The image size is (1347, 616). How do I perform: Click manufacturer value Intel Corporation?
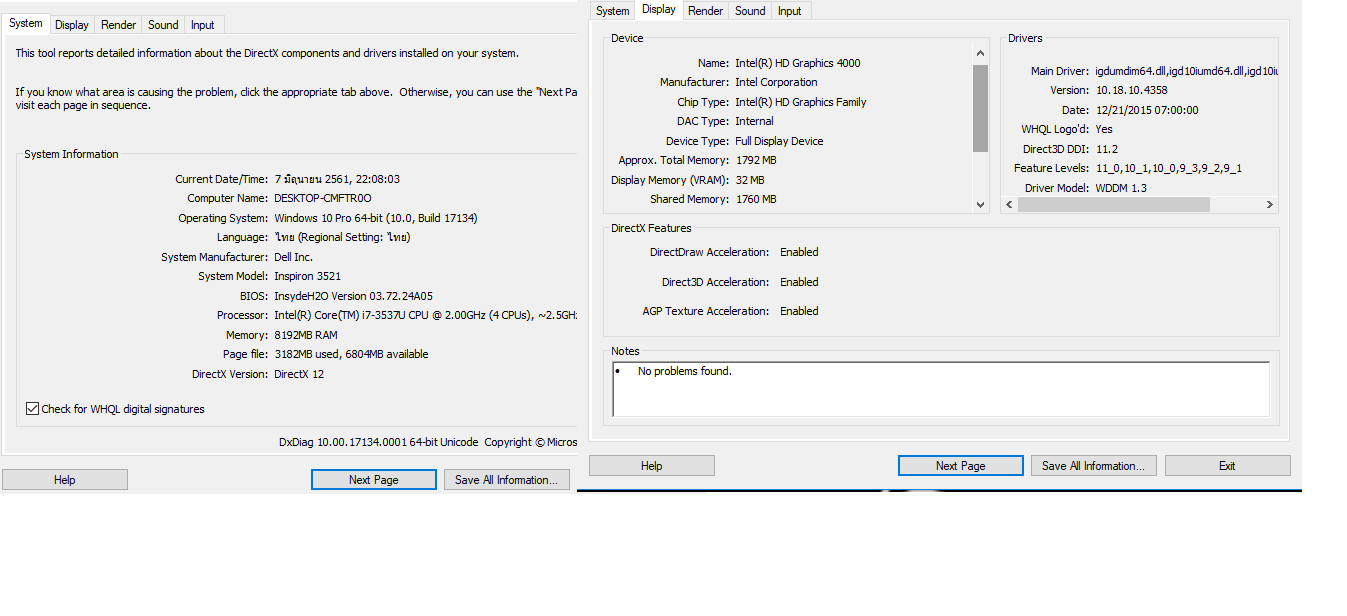776,82
